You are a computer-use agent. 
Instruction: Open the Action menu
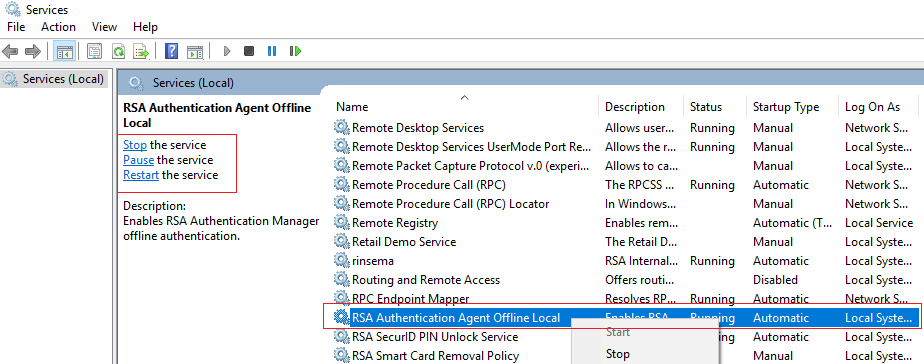(58, 27)
